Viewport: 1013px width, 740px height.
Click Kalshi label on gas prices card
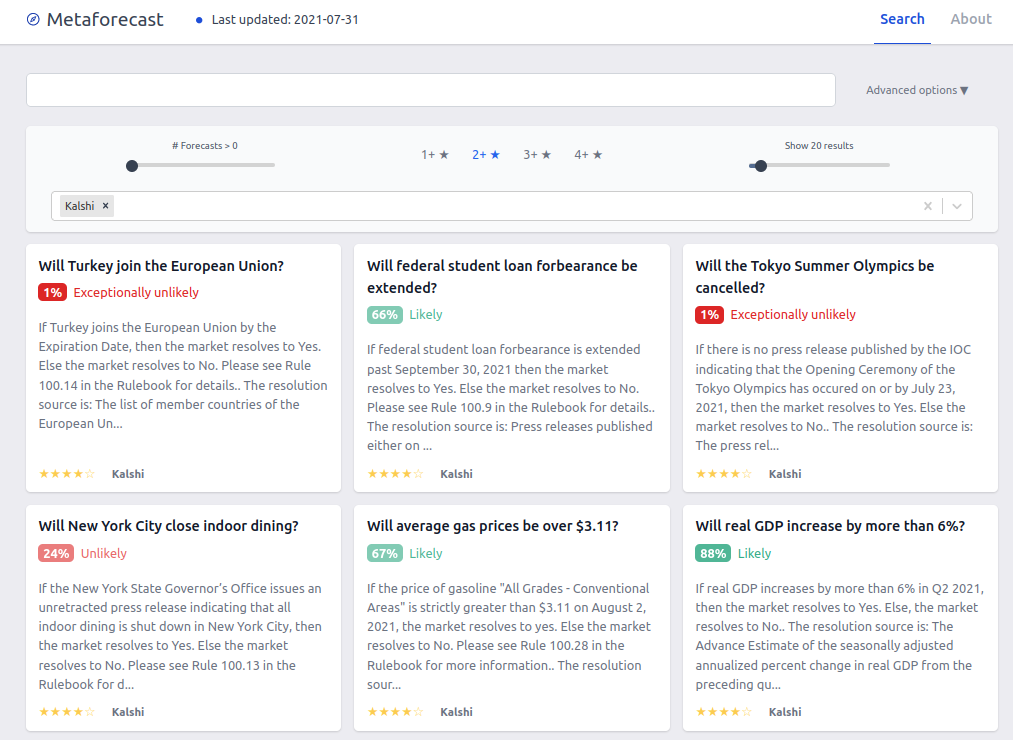coord(456,712)
